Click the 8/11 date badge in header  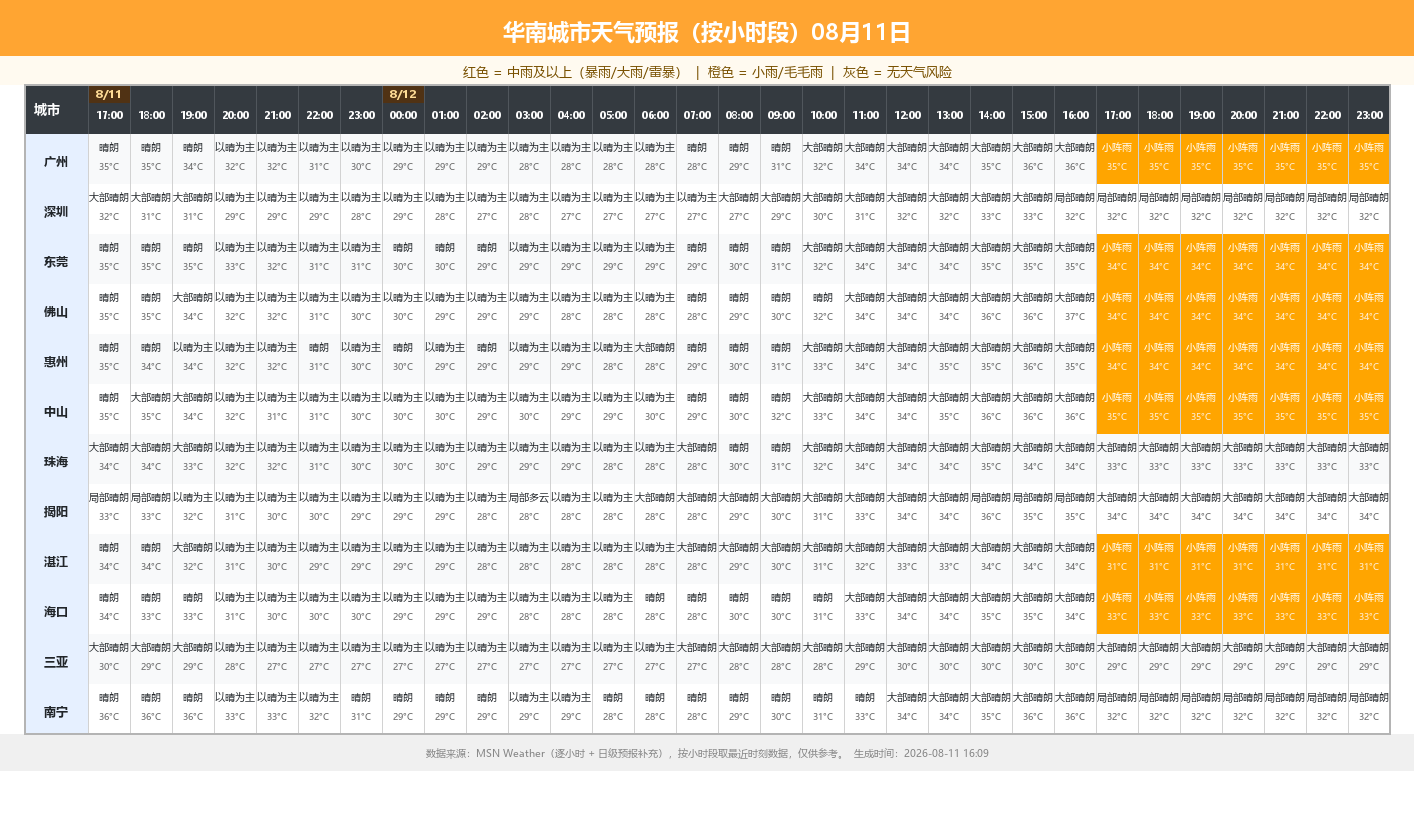[x=109, y=95]
